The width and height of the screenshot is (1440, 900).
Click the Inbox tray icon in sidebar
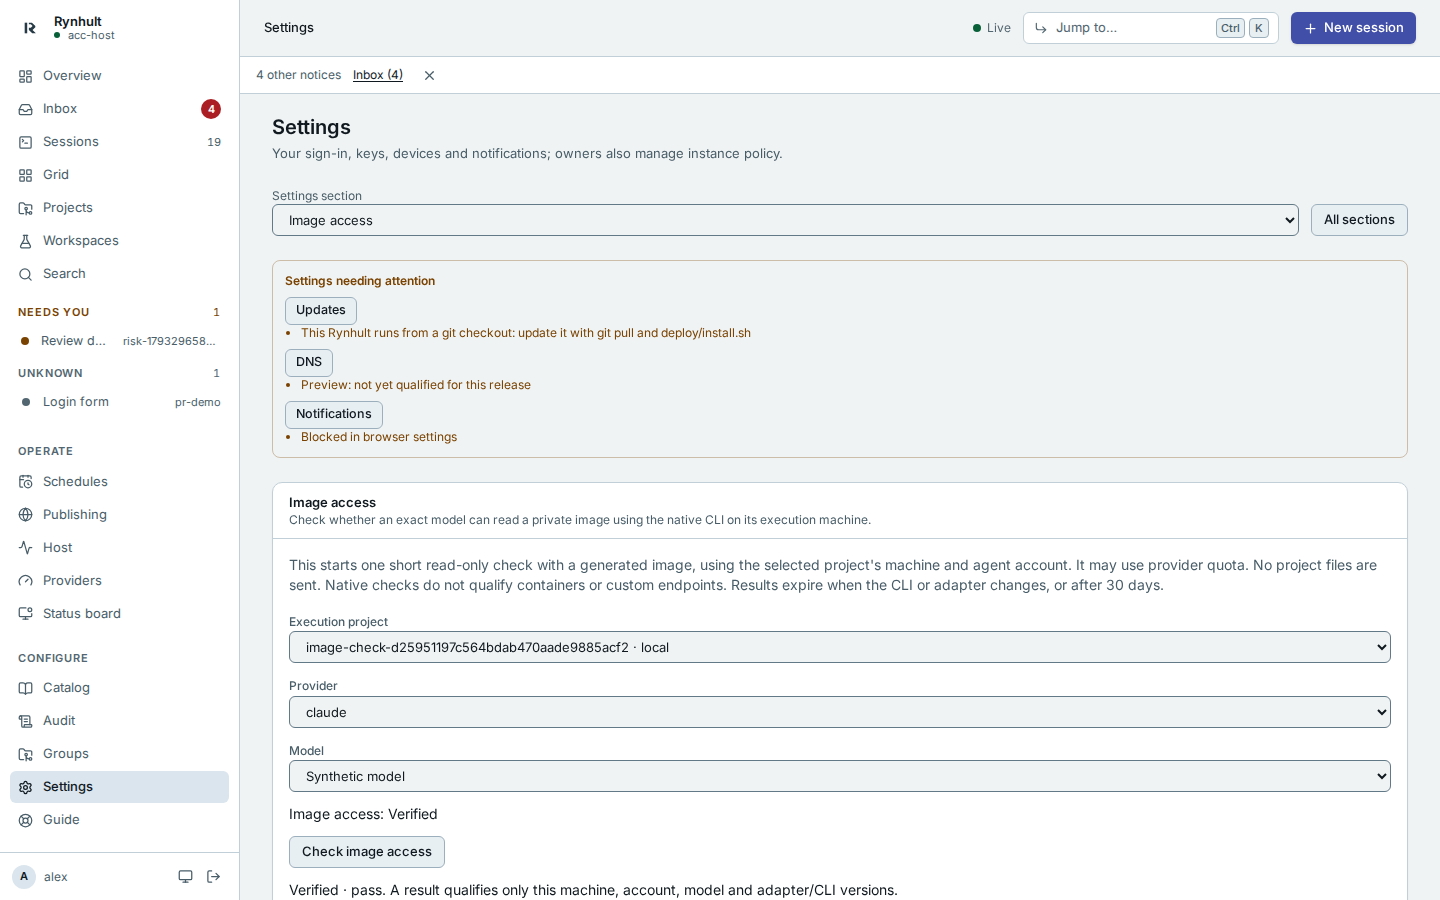point(26,109)
